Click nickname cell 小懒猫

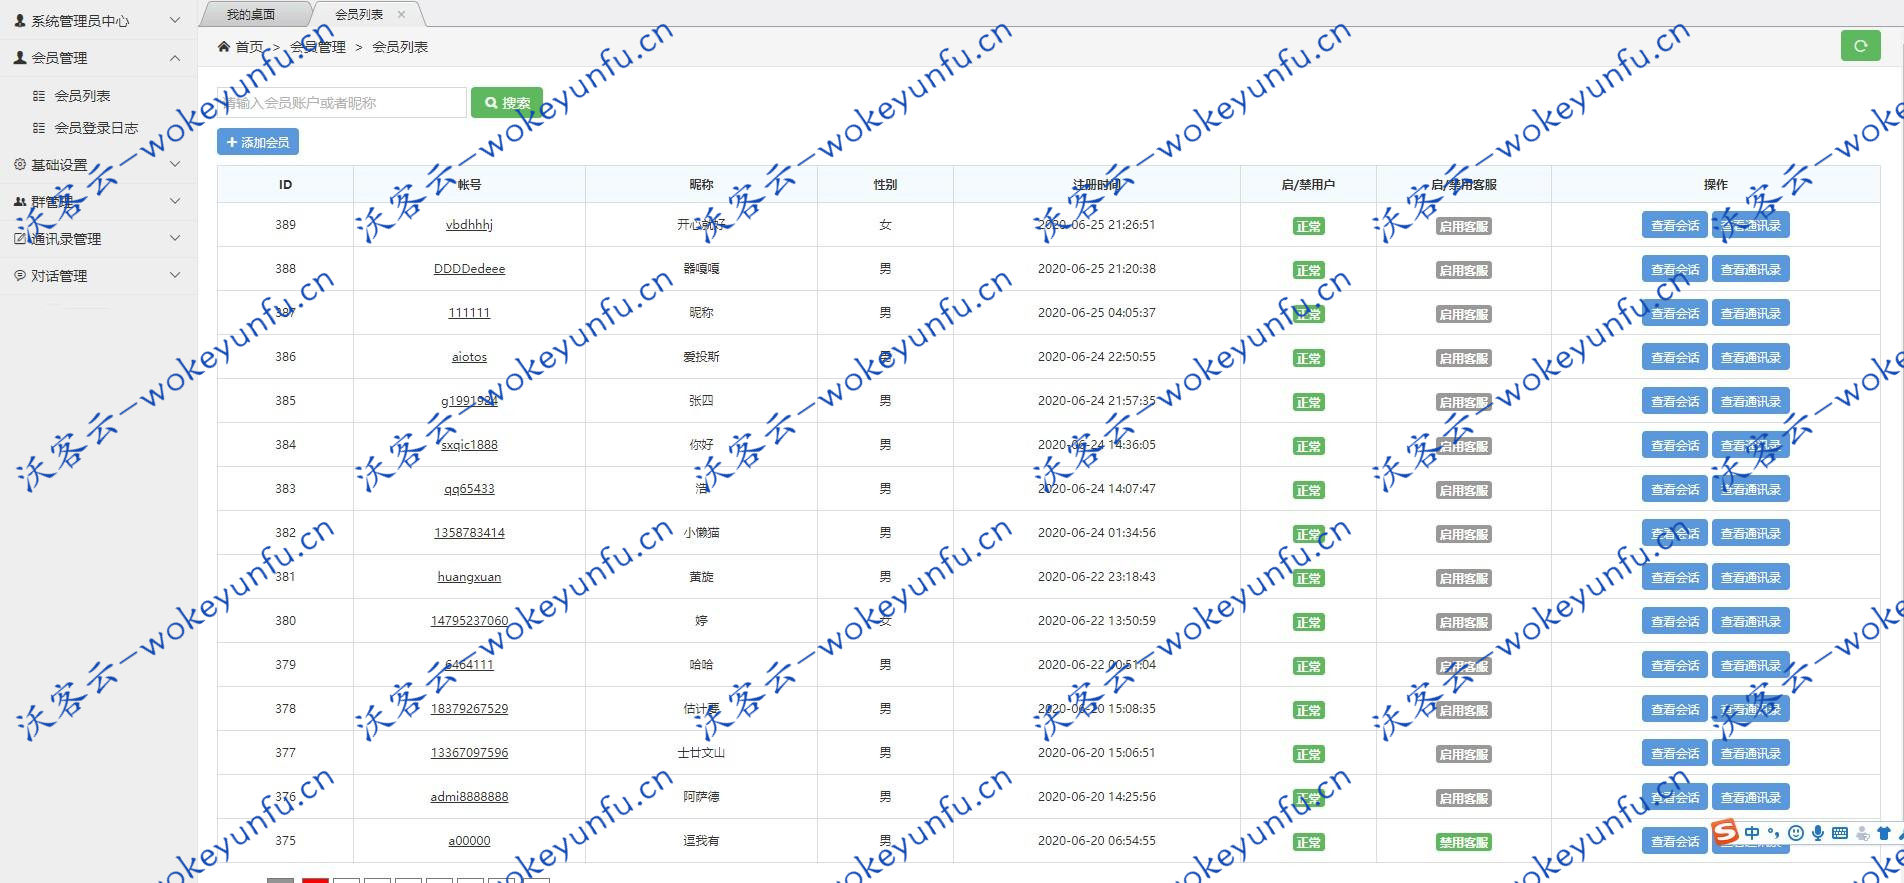(701, 533)
